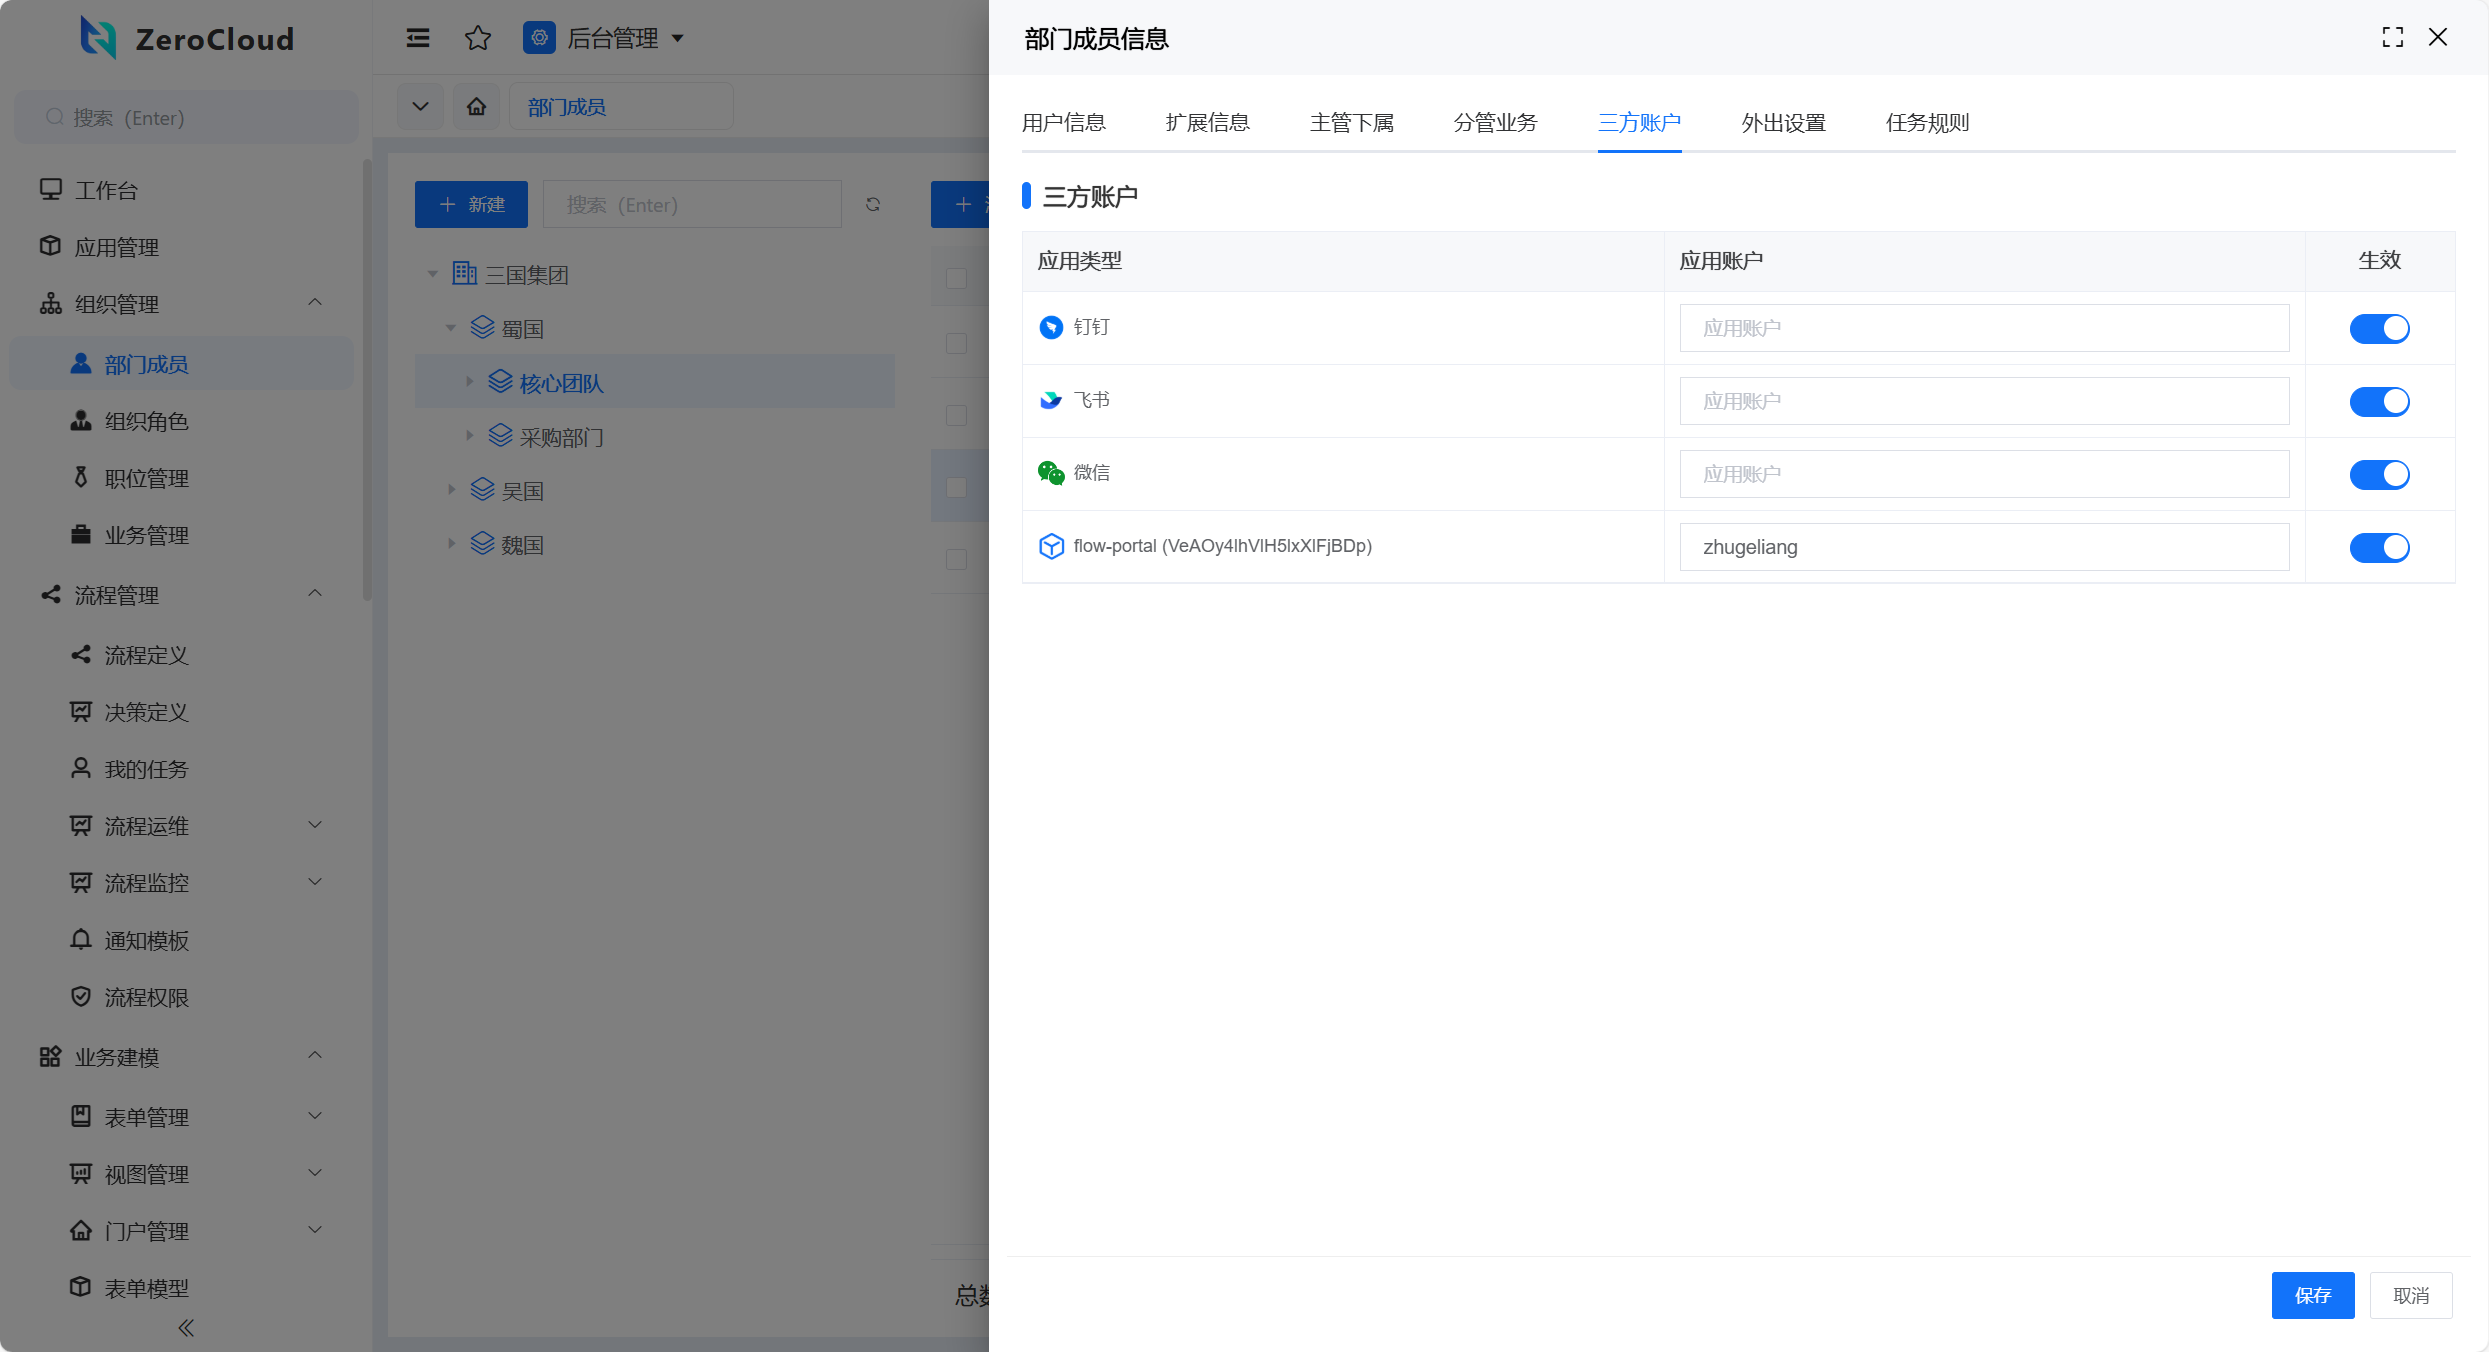
Task: Click the hamburger menu fold icon
Action: click(x=418, y=38)
